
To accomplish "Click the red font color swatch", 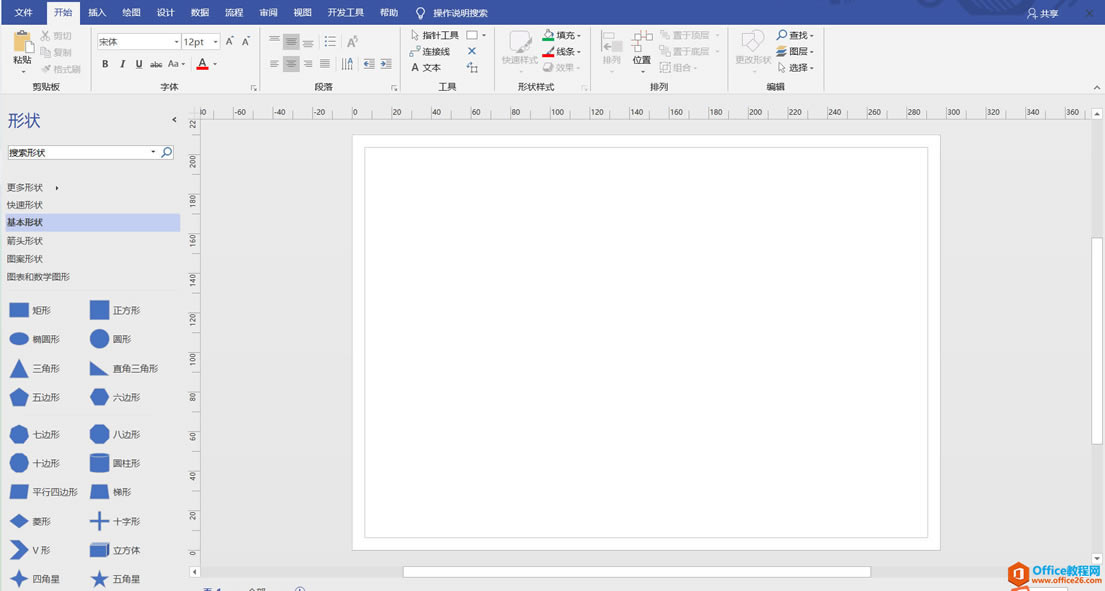I will click(x=202, y=64).
